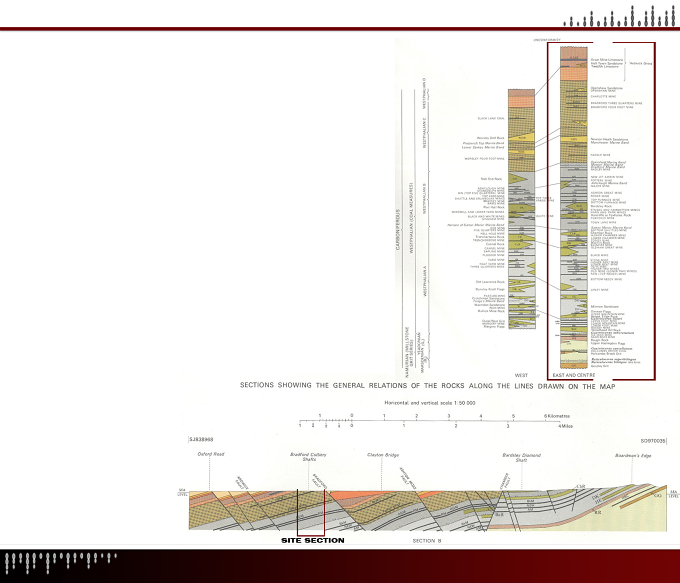Screen dimensions: 680x583
Task: Click the Milnrow Sandstone label
Action: point(605,307)
